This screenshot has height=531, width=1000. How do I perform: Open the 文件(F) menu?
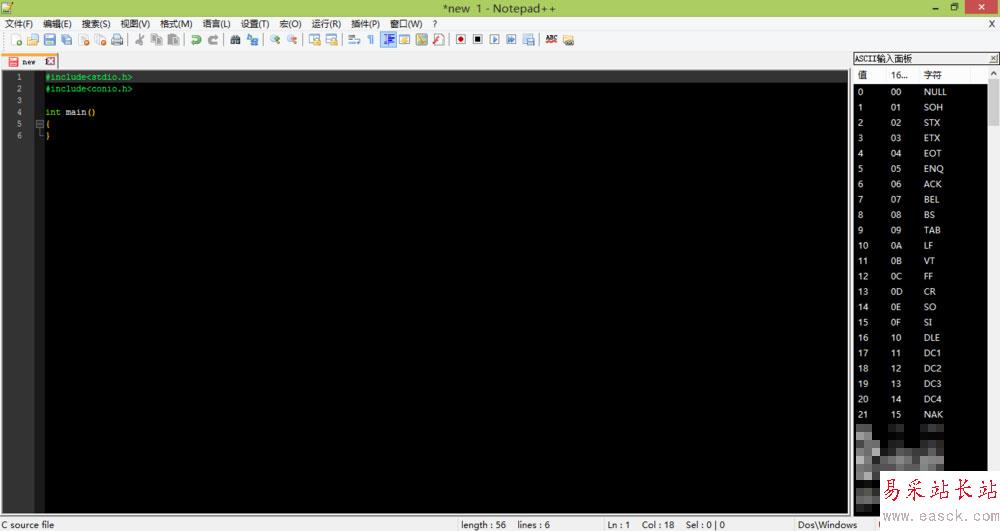(19, 24)
